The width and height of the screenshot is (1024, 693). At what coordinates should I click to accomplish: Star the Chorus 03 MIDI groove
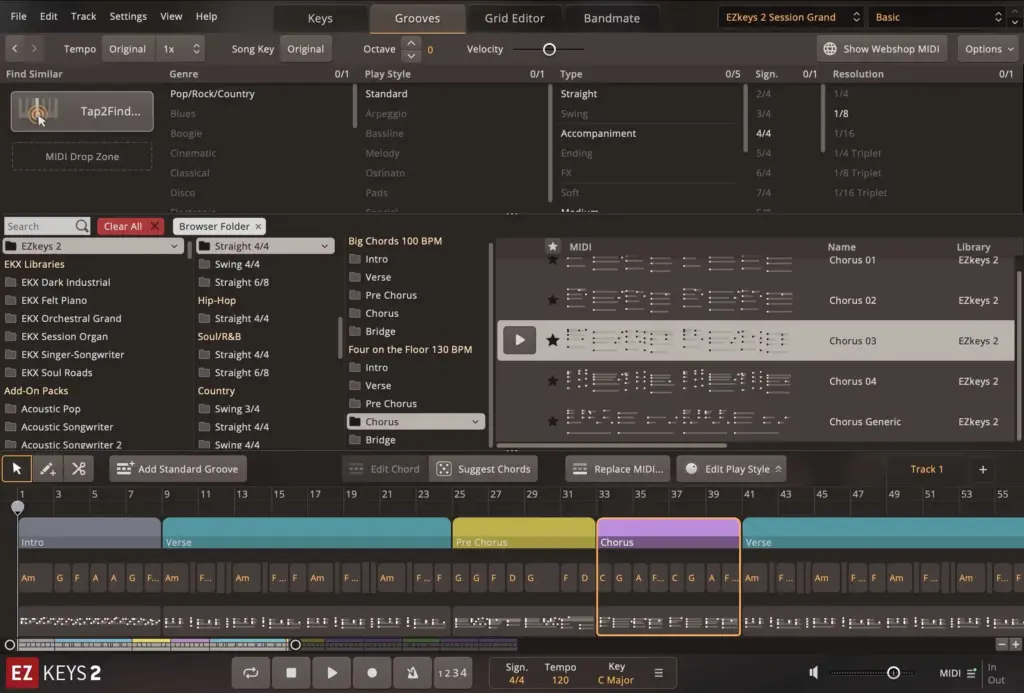pos(553,340)
